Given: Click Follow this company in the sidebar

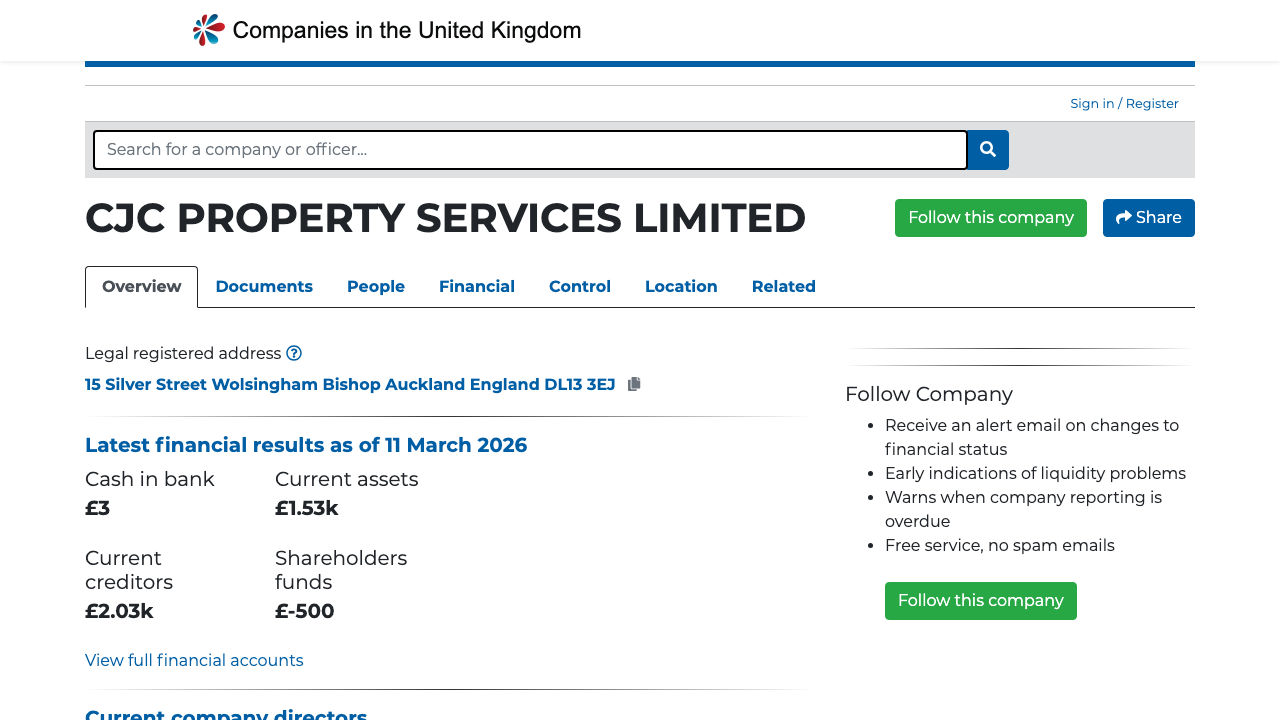Looking at the screenshot, I should (x=980, y=600).
